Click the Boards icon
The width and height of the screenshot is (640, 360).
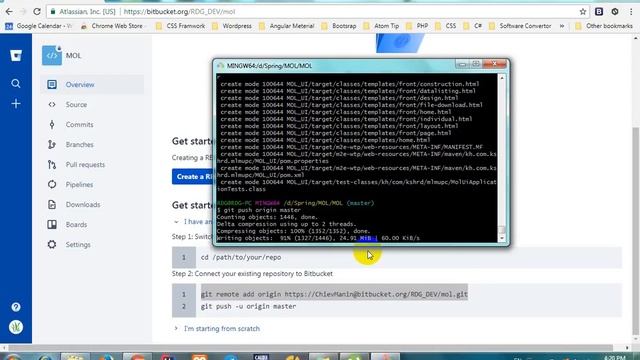[52, 224]
